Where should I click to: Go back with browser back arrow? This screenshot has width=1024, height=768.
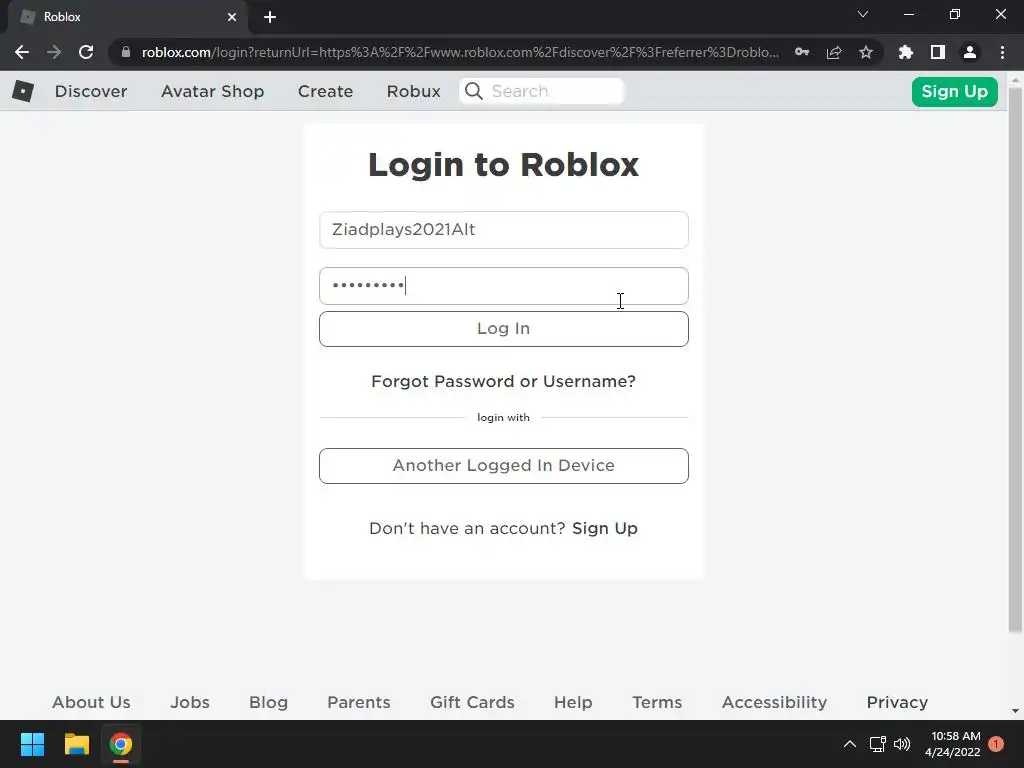22,52
